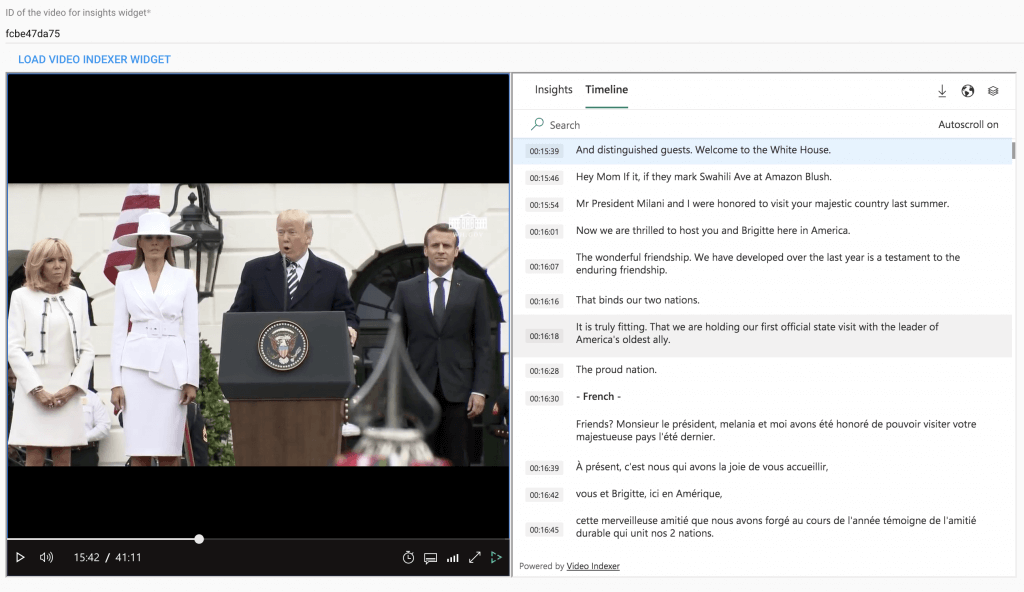This screenshot has width=1024, height=592.
Task: Jump to timestamp 00:16:07
Action: tap(544, 267)
